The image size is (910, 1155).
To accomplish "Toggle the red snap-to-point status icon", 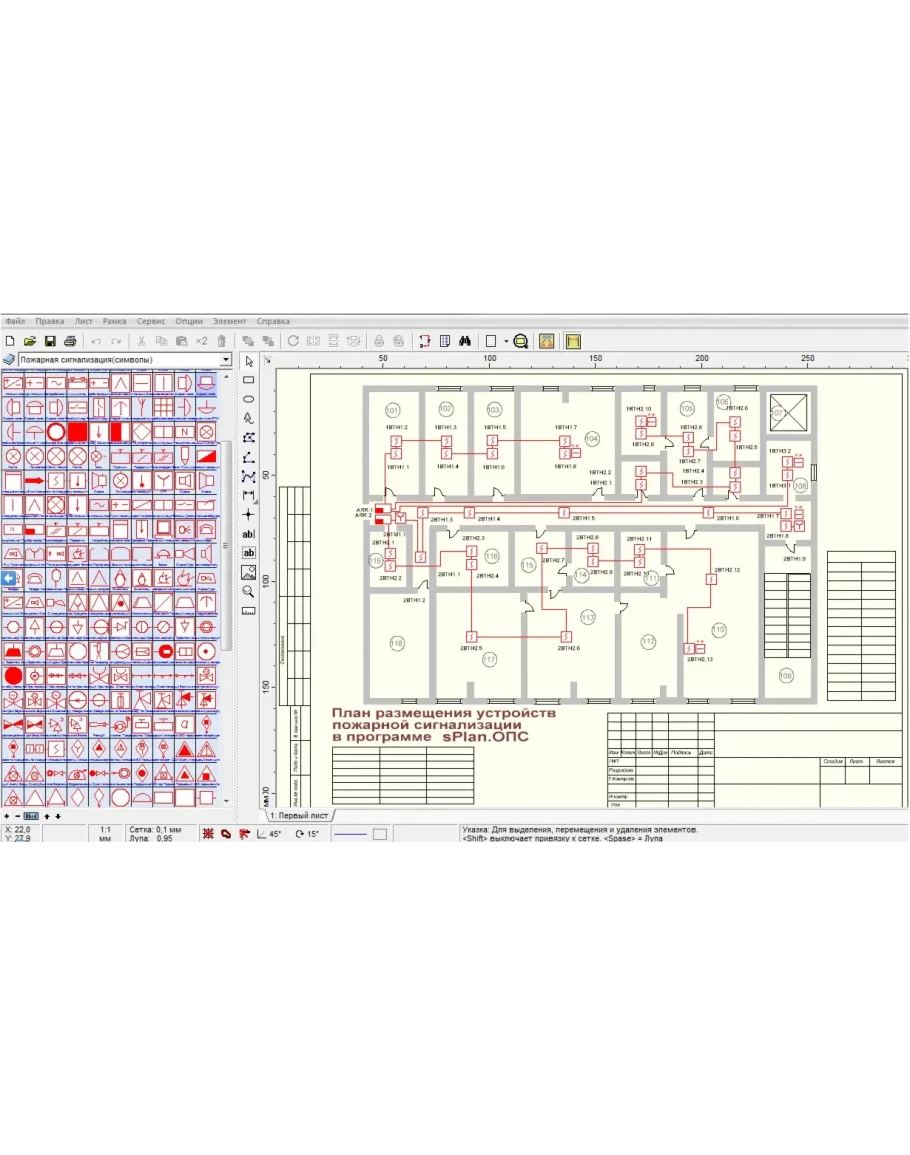I will click(244, 834).
